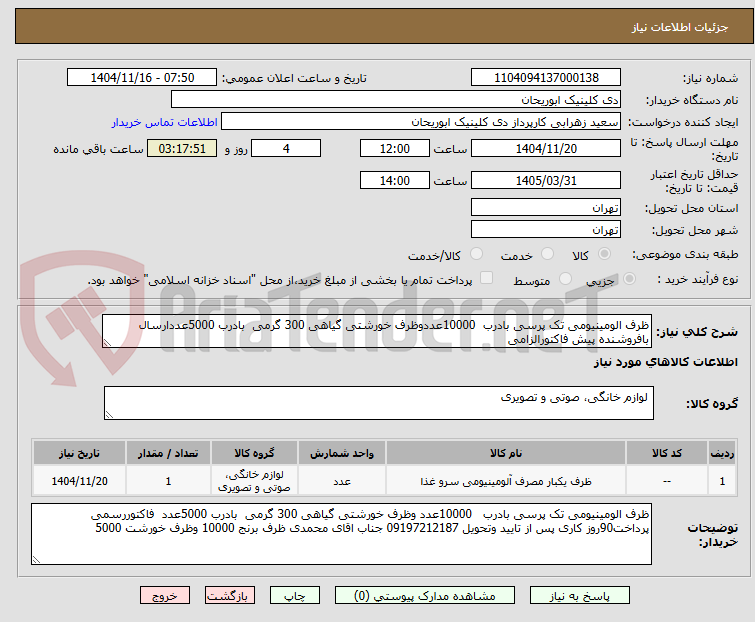The height and width of the screenshot is (622, 755).
Task: Click the ایجاد کننده درخواست field
Action: pos(421,122)
